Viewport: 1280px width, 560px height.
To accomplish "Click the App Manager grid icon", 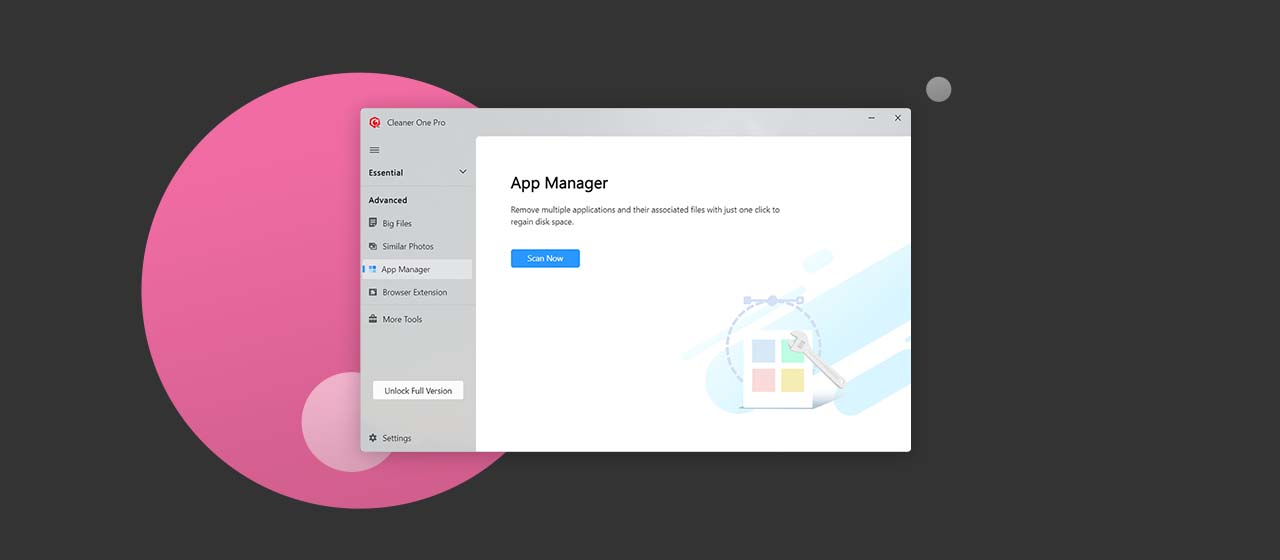I will pos(373,269).
